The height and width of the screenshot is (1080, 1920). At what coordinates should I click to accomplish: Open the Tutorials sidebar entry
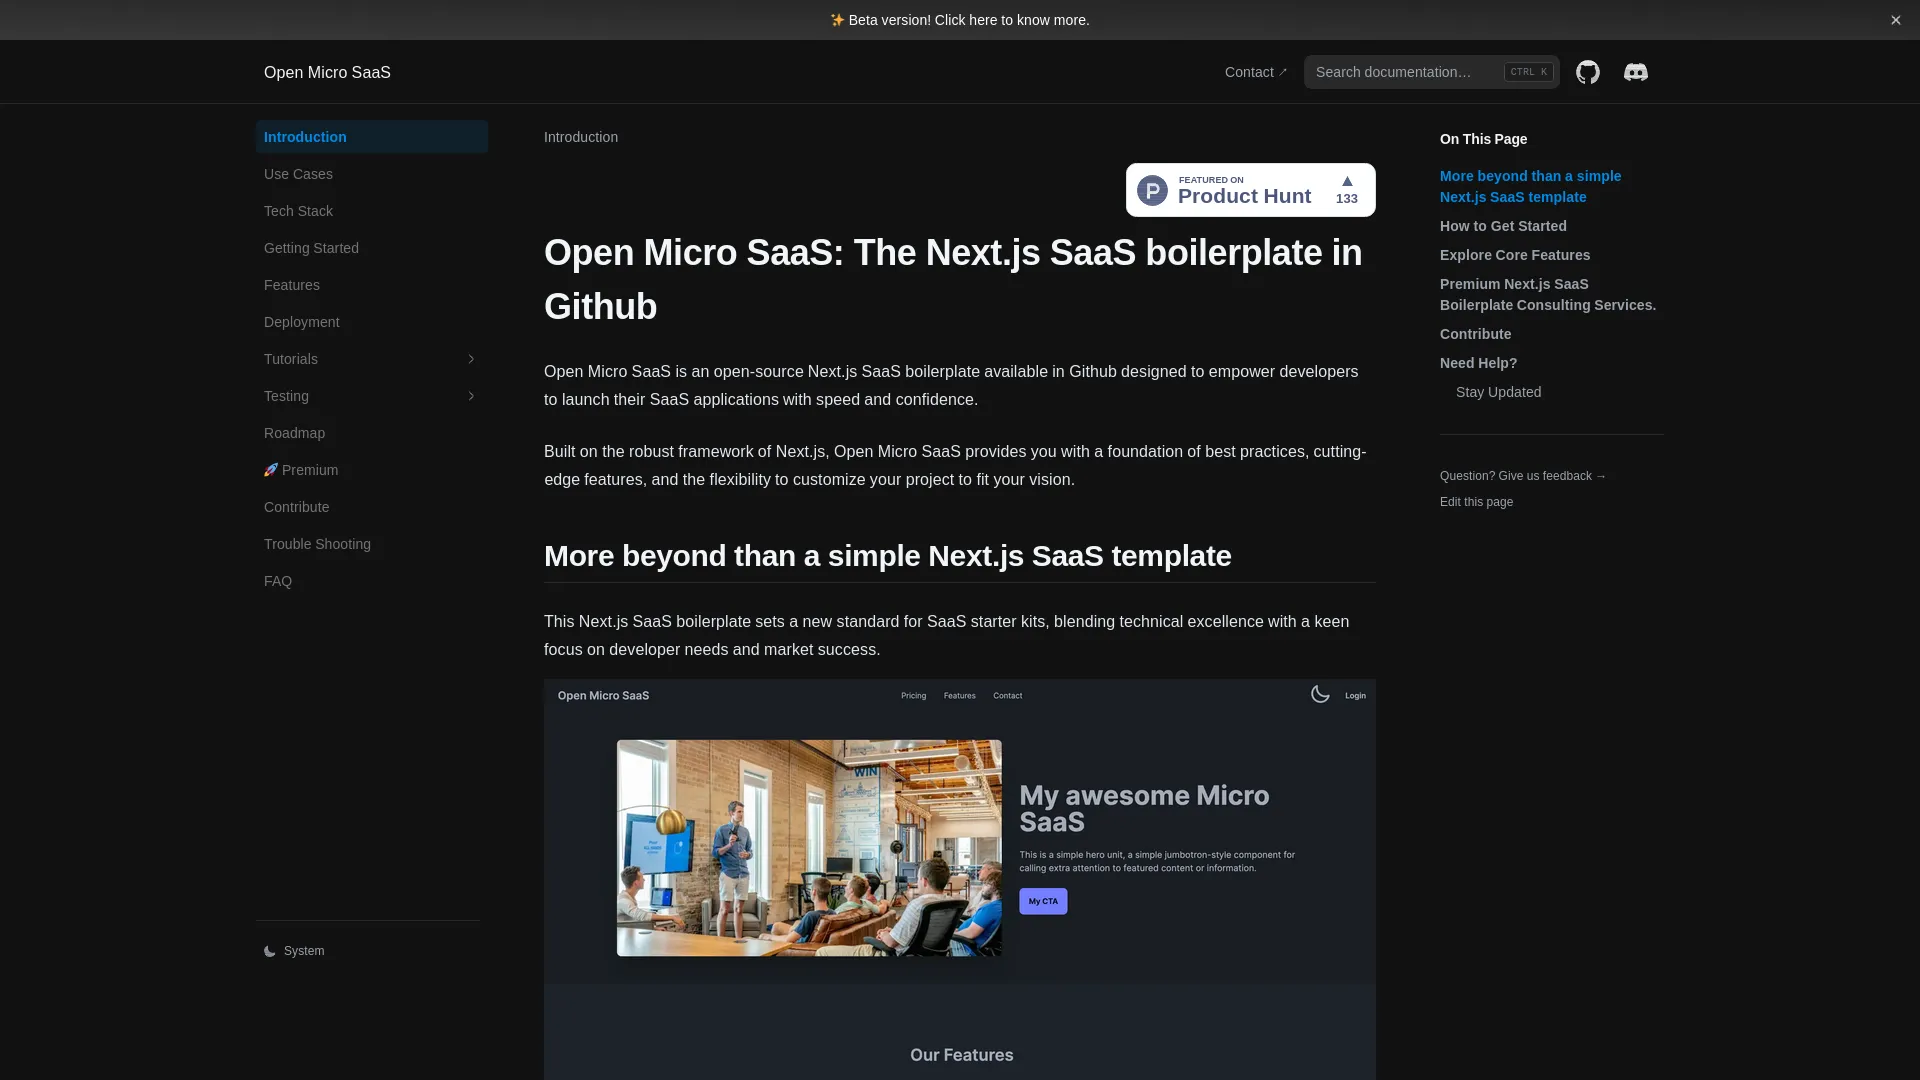(x=372, y=359)
